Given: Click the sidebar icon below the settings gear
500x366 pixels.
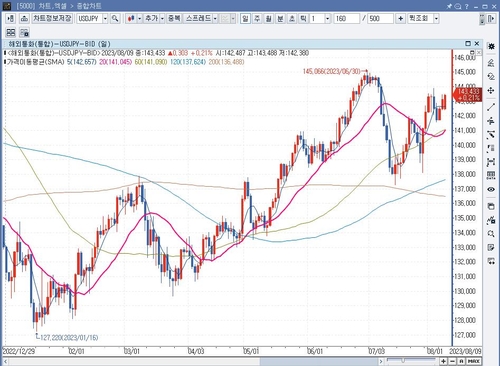Looking at the screenshot, I should [x=491, y=63].
